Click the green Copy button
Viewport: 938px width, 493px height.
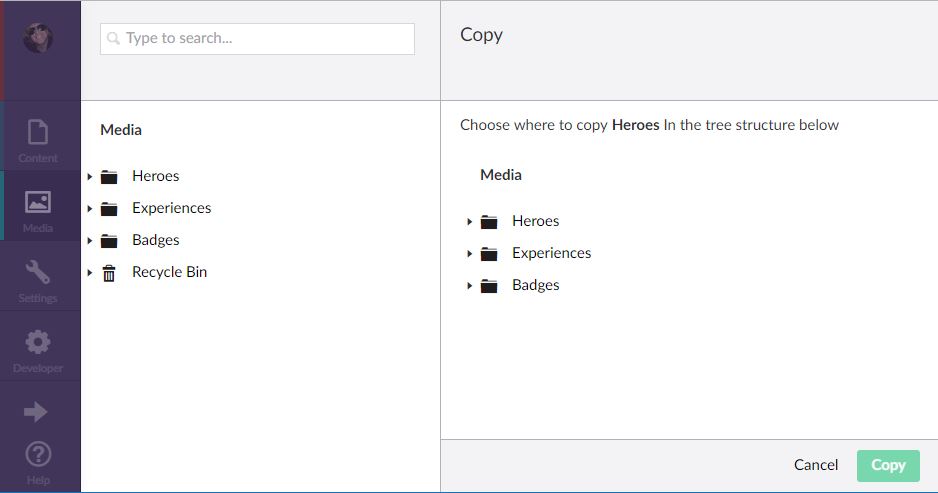[887, 465]
